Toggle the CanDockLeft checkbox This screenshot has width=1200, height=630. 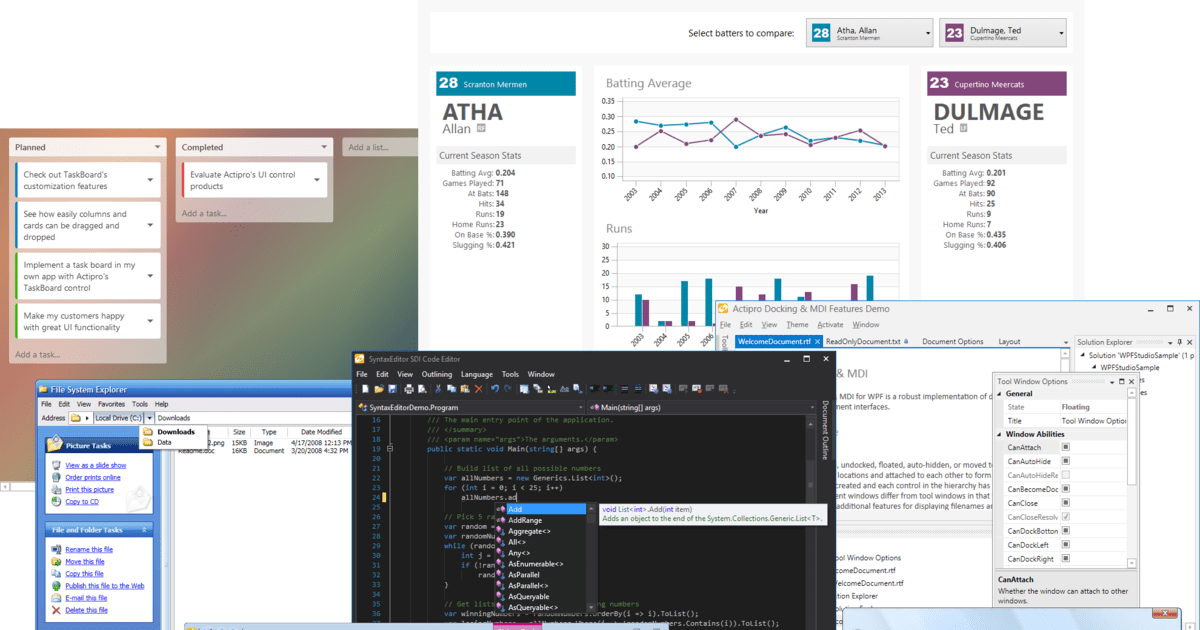pyautogui.click(x=1066, y=545)
